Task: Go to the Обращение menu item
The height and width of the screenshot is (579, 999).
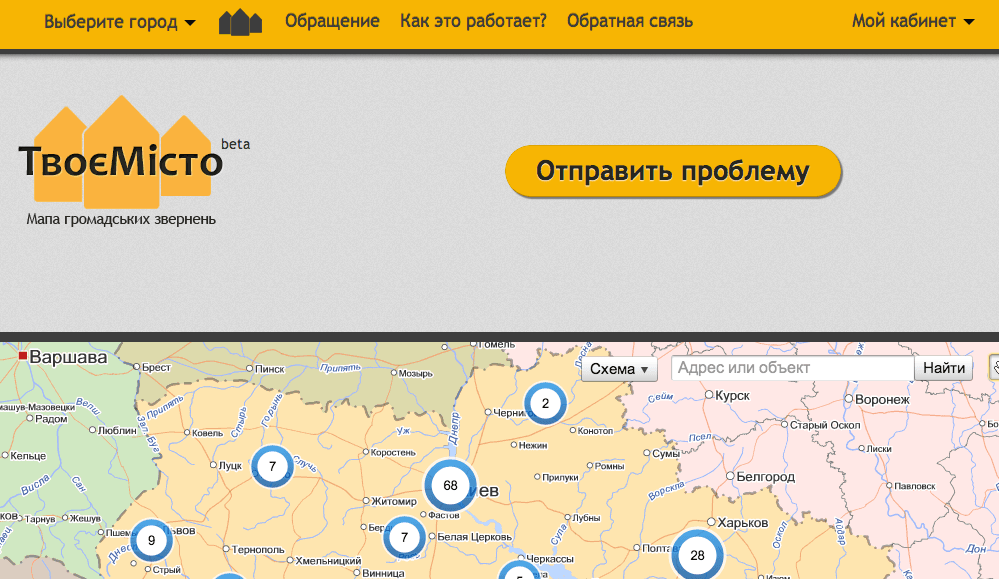Action: (x=332, y=22)
